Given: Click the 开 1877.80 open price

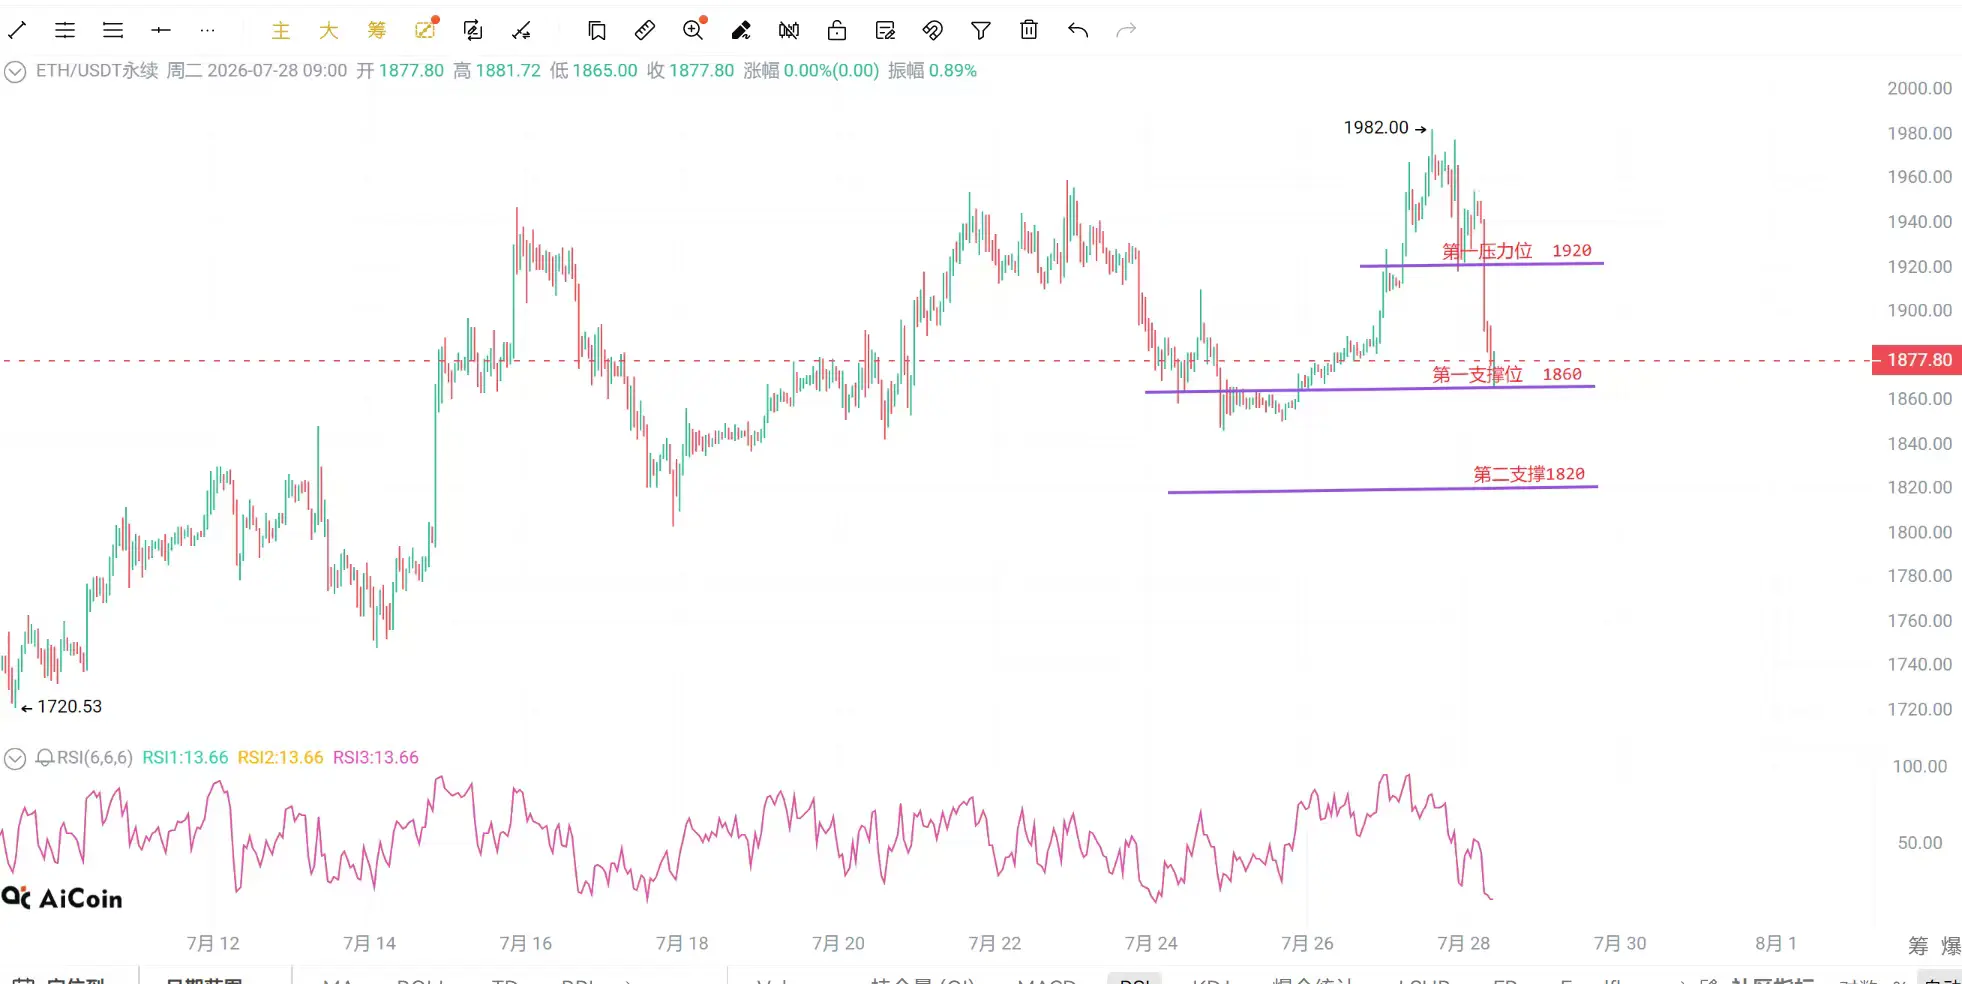Looking at the screenshot, I should point(400,71).
